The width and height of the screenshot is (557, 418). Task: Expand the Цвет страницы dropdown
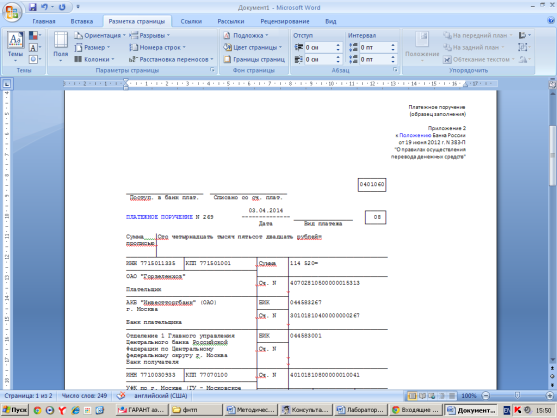tap(253, 47)
